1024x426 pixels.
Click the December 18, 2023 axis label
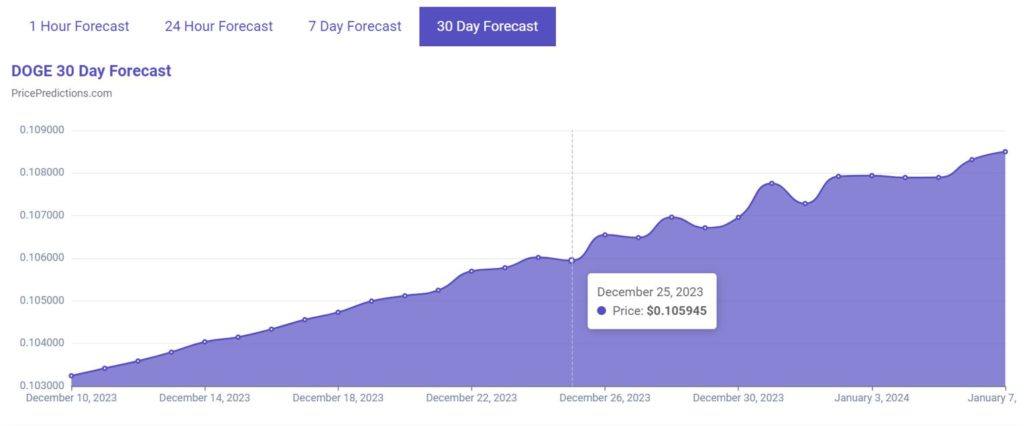pyautogui.click(x=338, y=398)
